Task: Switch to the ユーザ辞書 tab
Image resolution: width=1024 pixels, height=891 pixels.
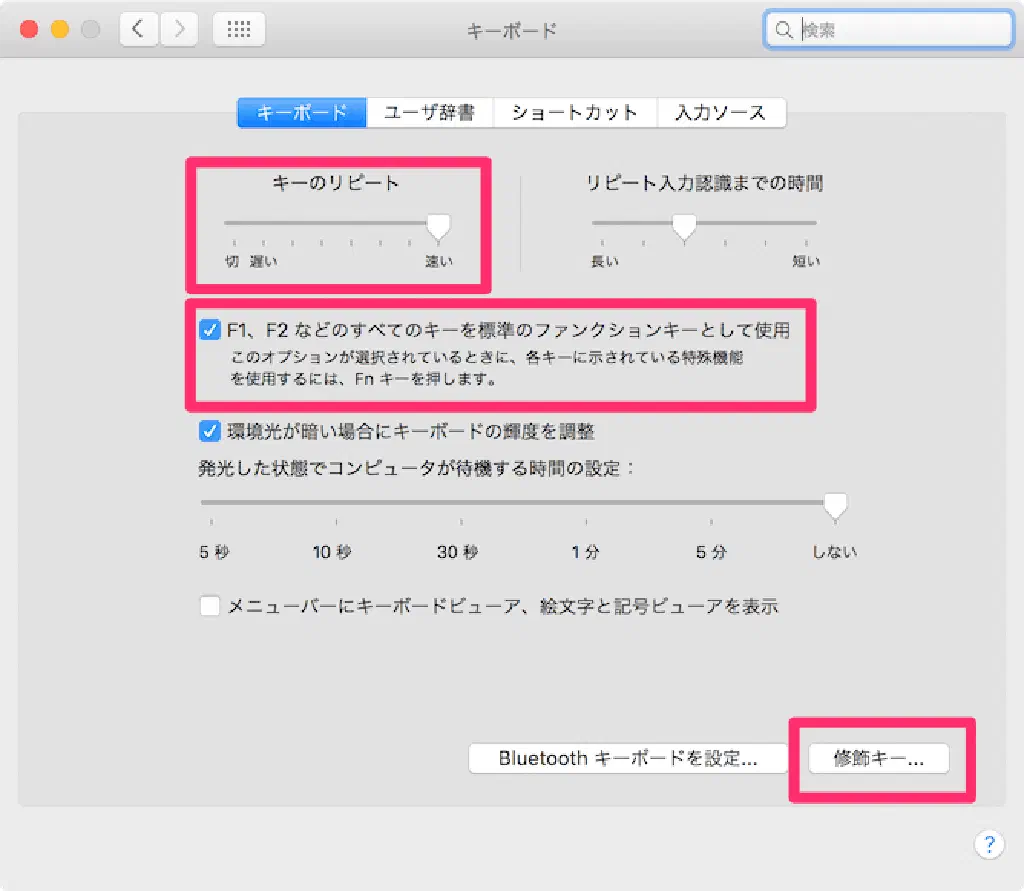Action: pos(429,113)
